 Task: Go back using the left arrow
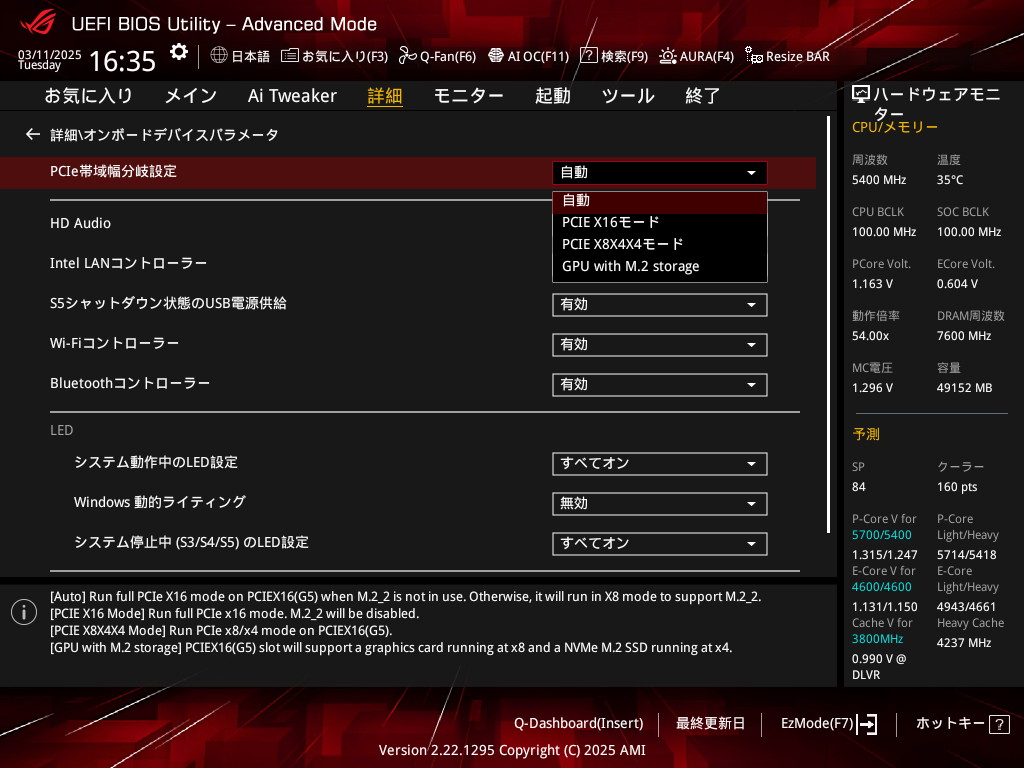click(x=33, y=135)
